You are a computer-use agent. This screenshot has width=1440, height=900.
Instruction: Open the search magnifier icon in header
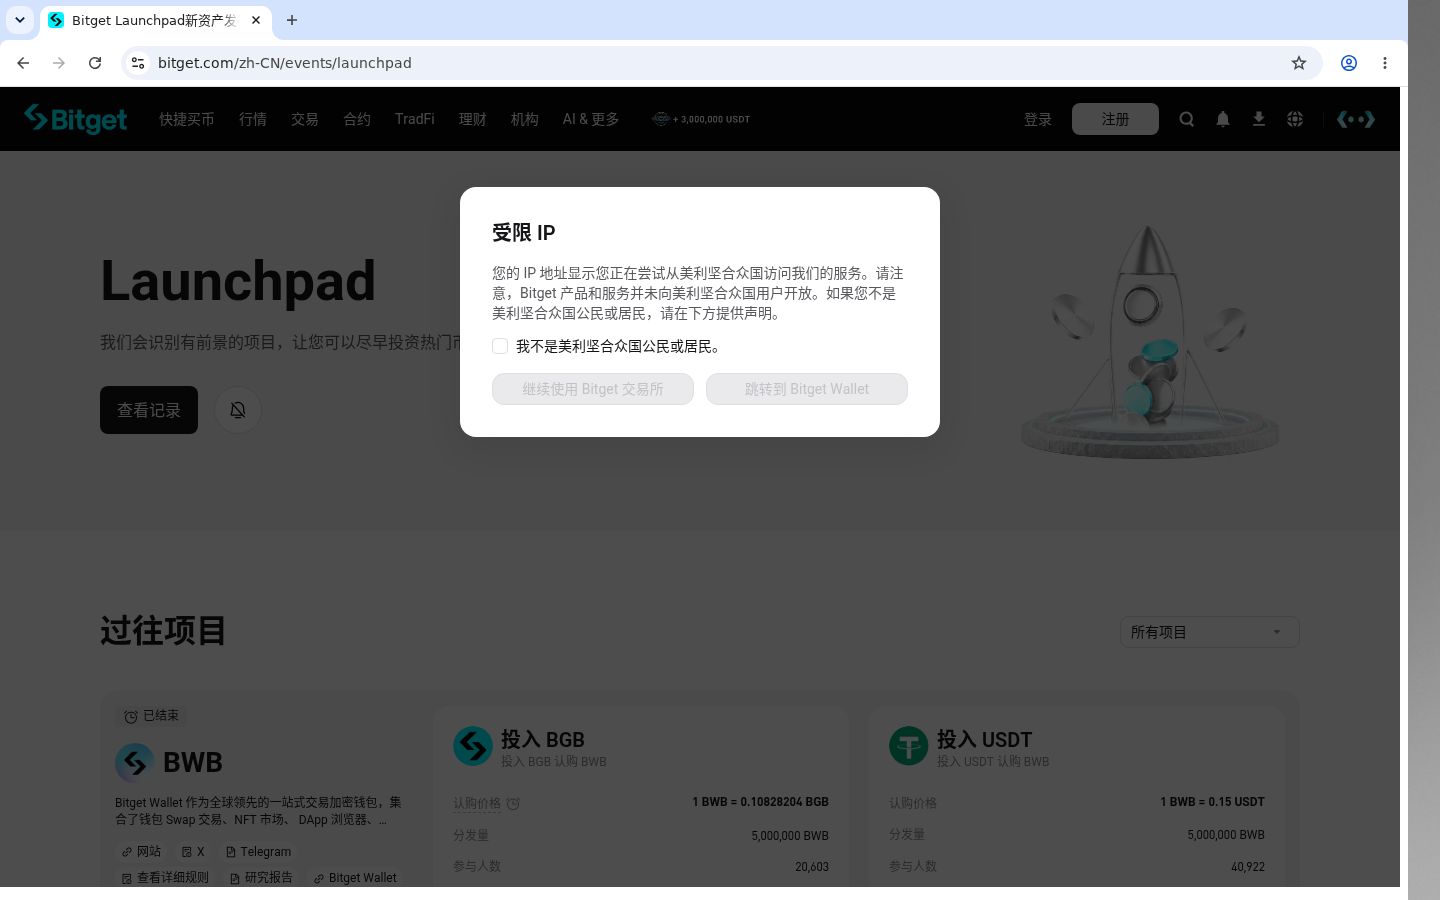pos(1187,119)
